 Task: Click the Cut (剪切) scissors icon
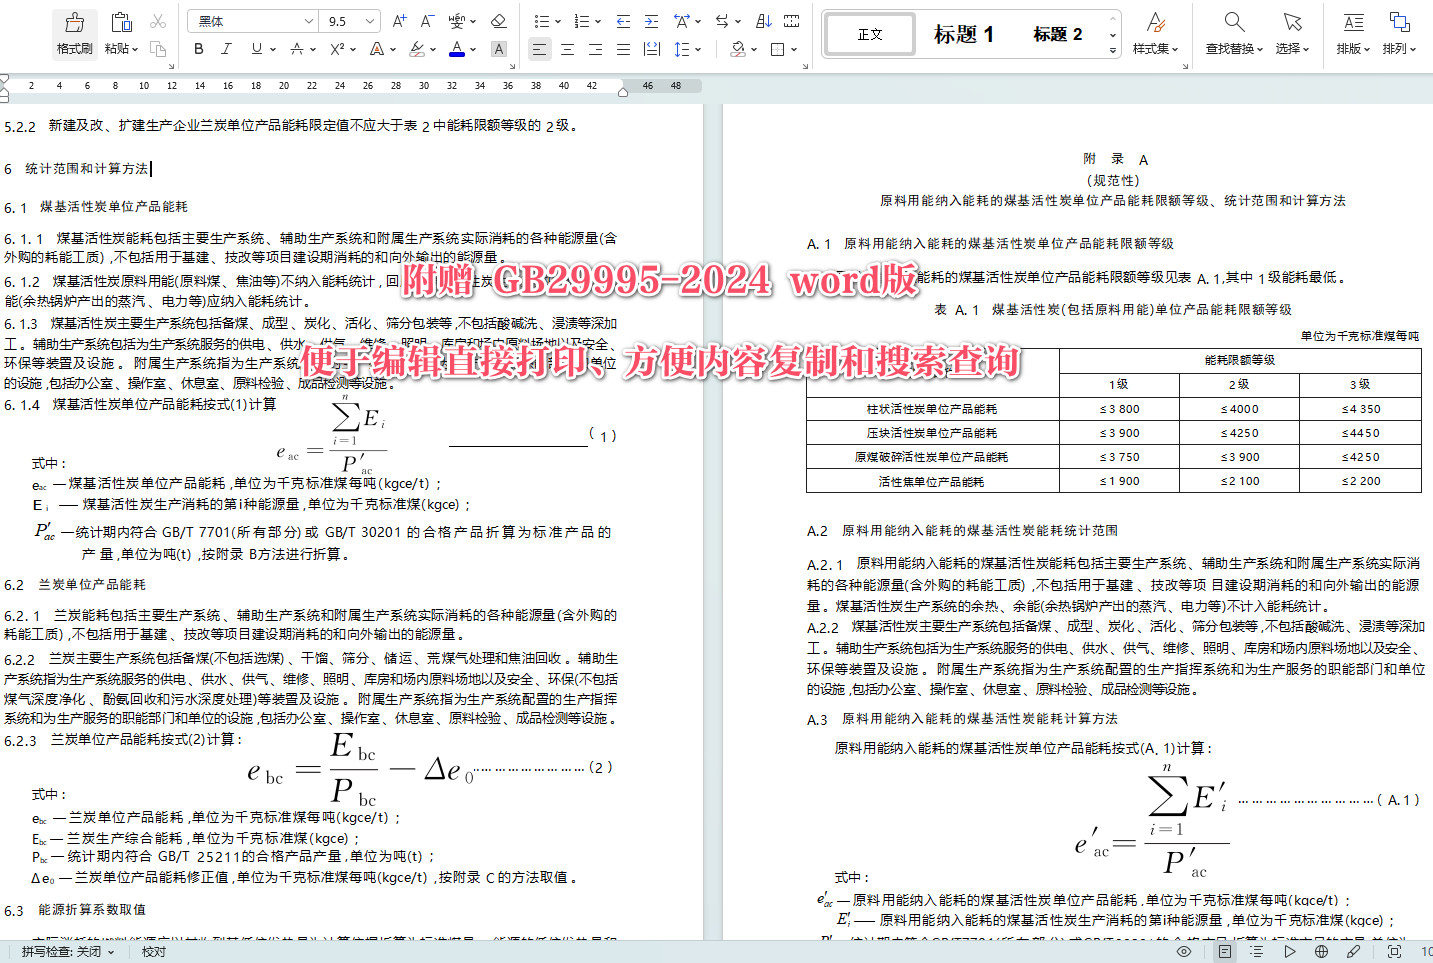tap(156, 20)
